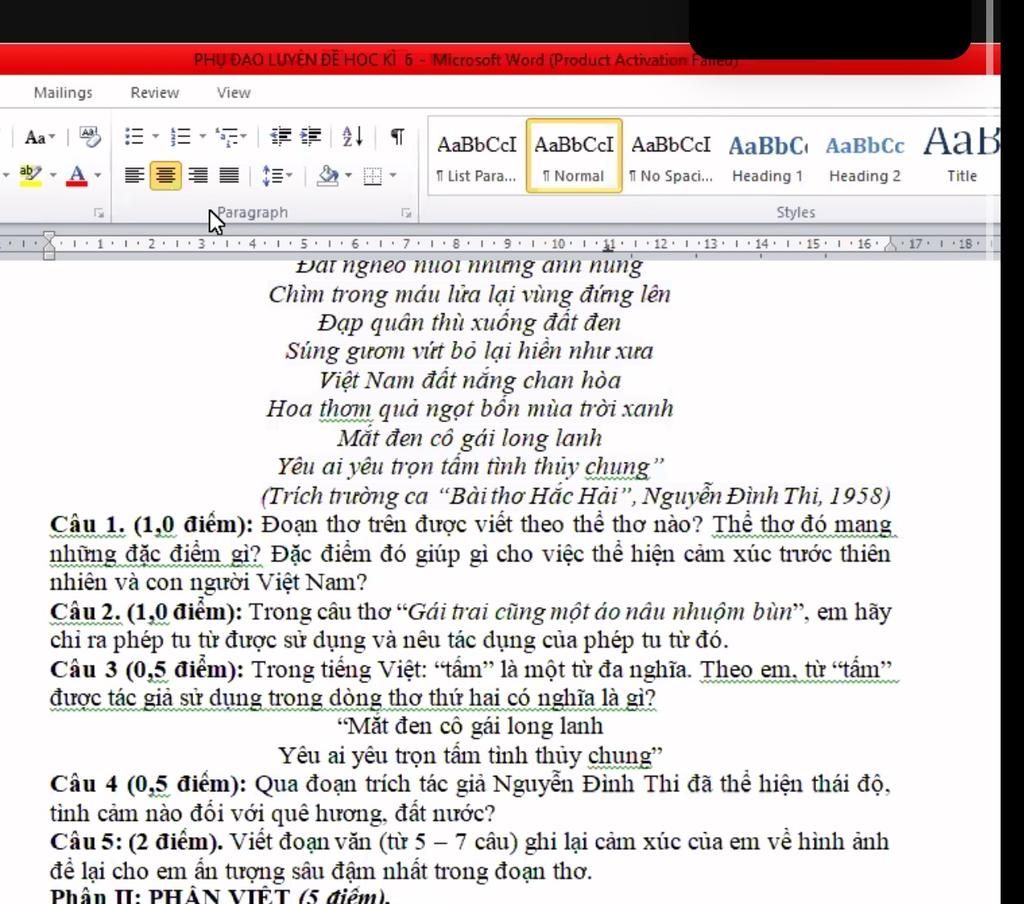Screen dimensions: 1024x904
Task: Click the text highlight color icon
Action: [30, 175]
